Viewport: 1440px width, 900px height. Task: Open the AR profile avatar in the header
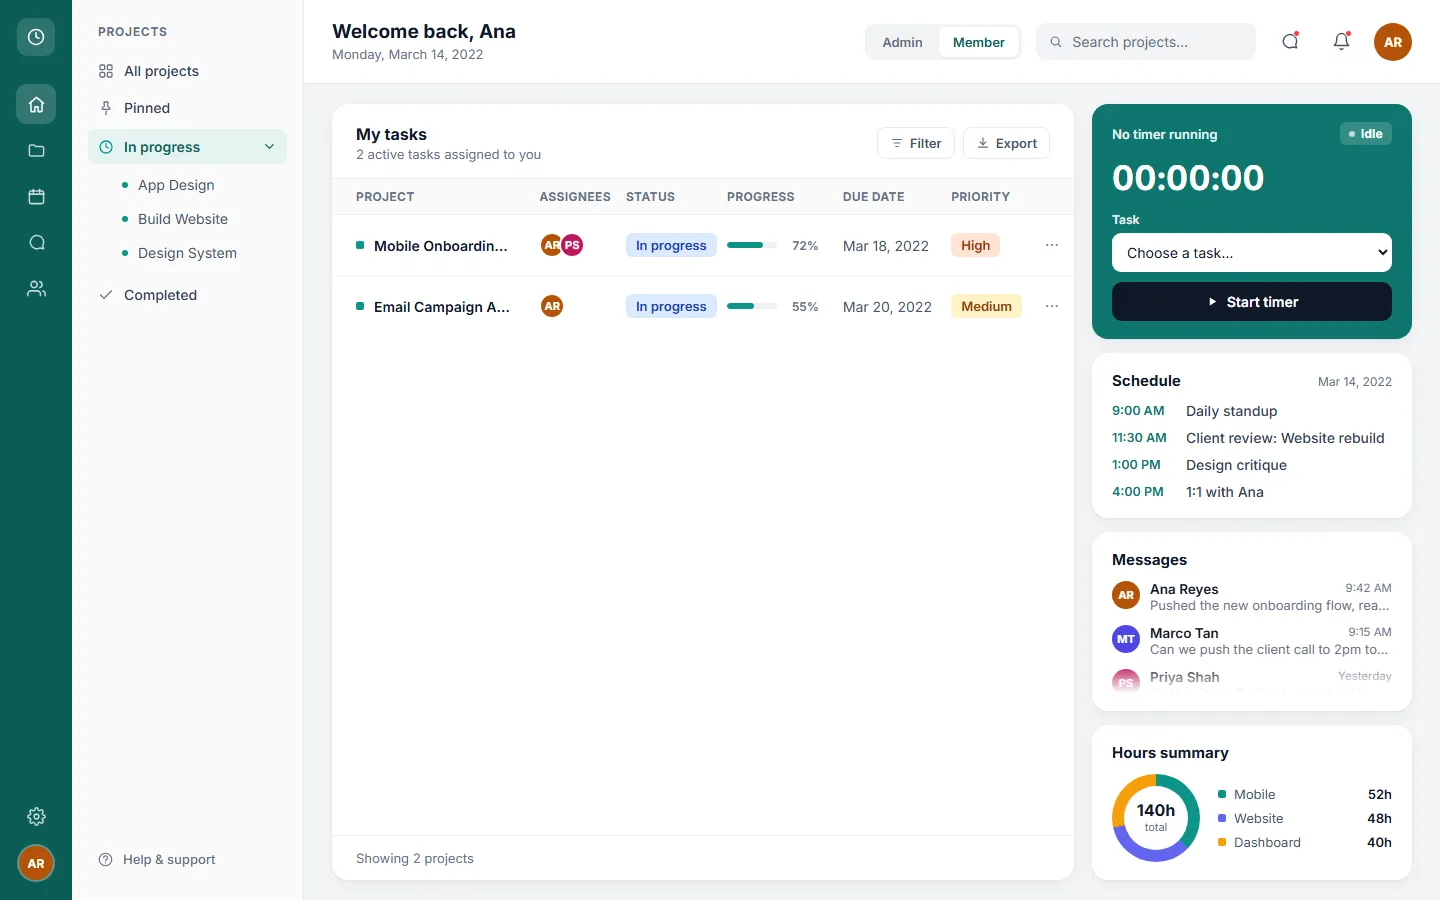pos(1393,42)
